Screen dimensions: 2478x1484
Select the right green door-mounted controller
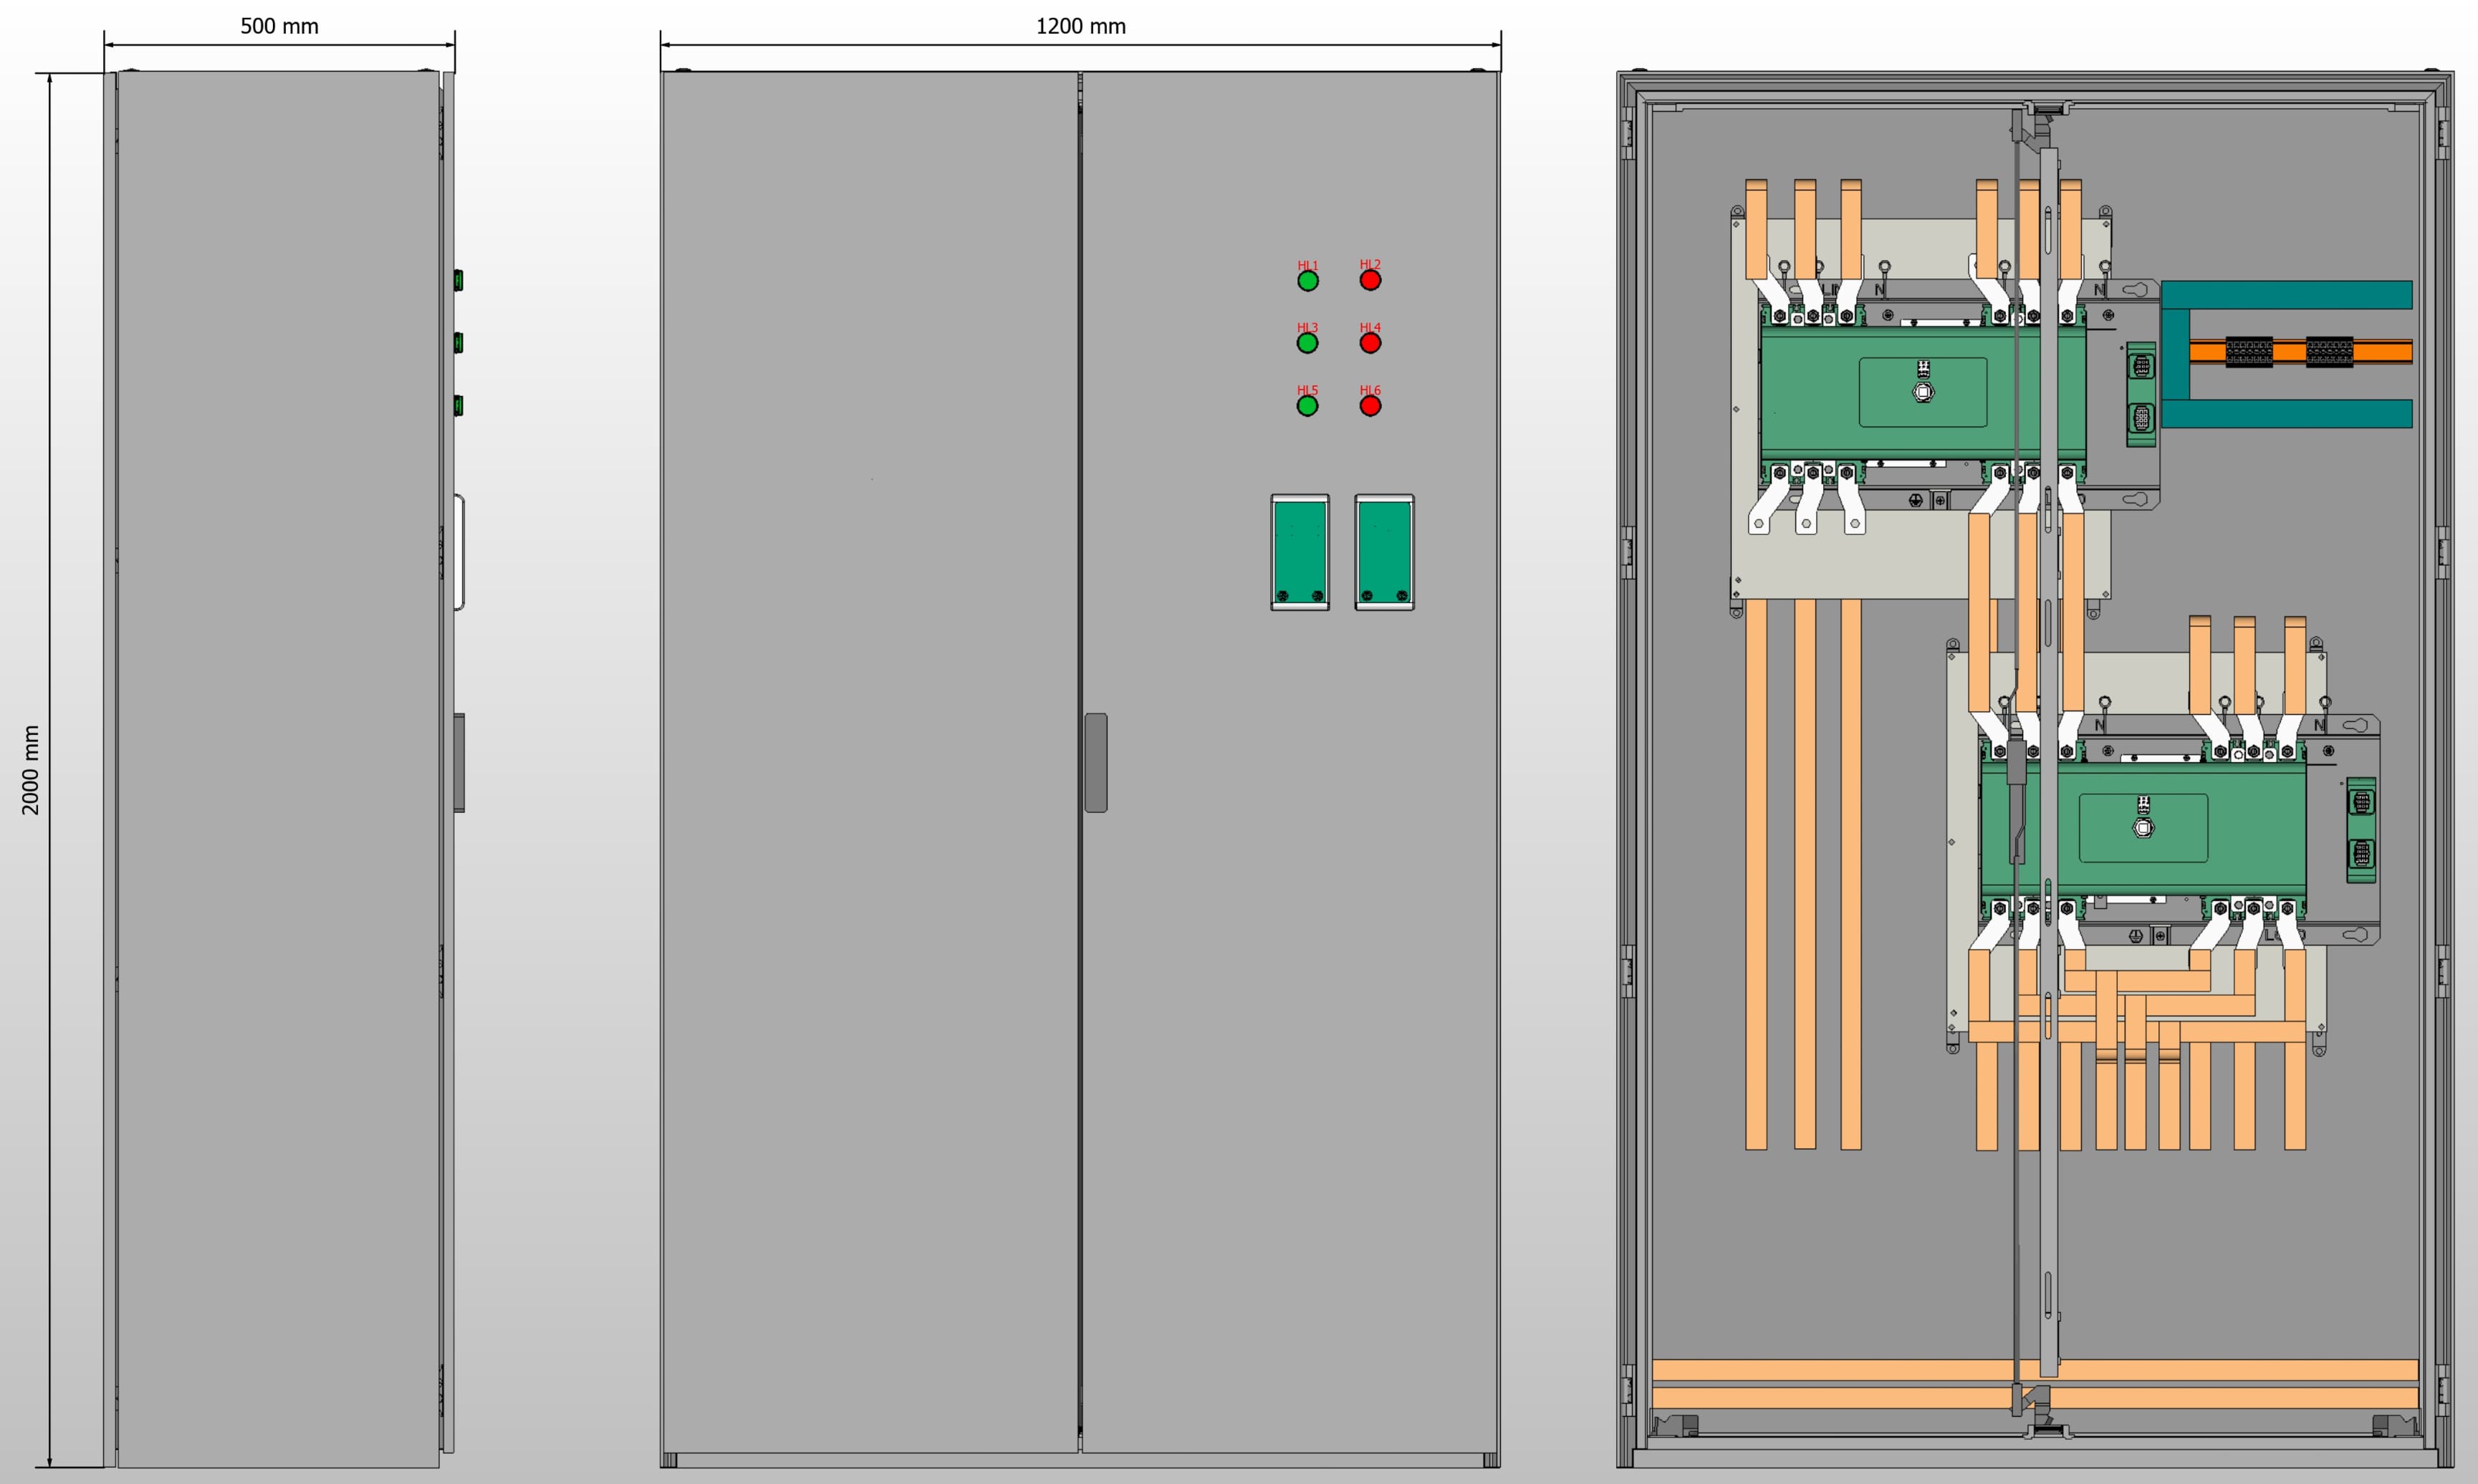tap(1384, 552)
